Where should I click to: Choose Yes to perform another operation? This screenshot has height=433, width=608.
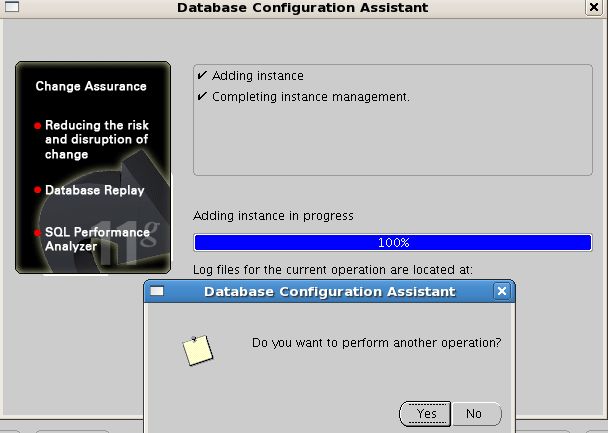[x=425, y=414]
